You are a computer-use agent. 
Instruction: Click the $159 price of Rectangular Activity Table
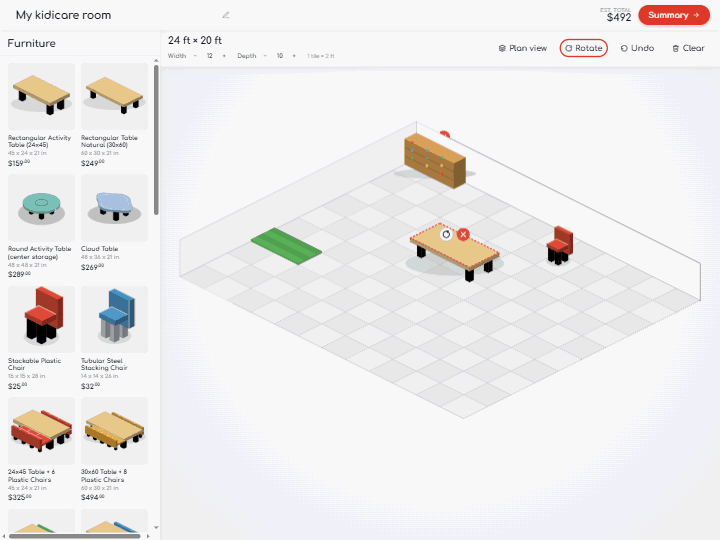pyautogui.click(x=19, y=163)
